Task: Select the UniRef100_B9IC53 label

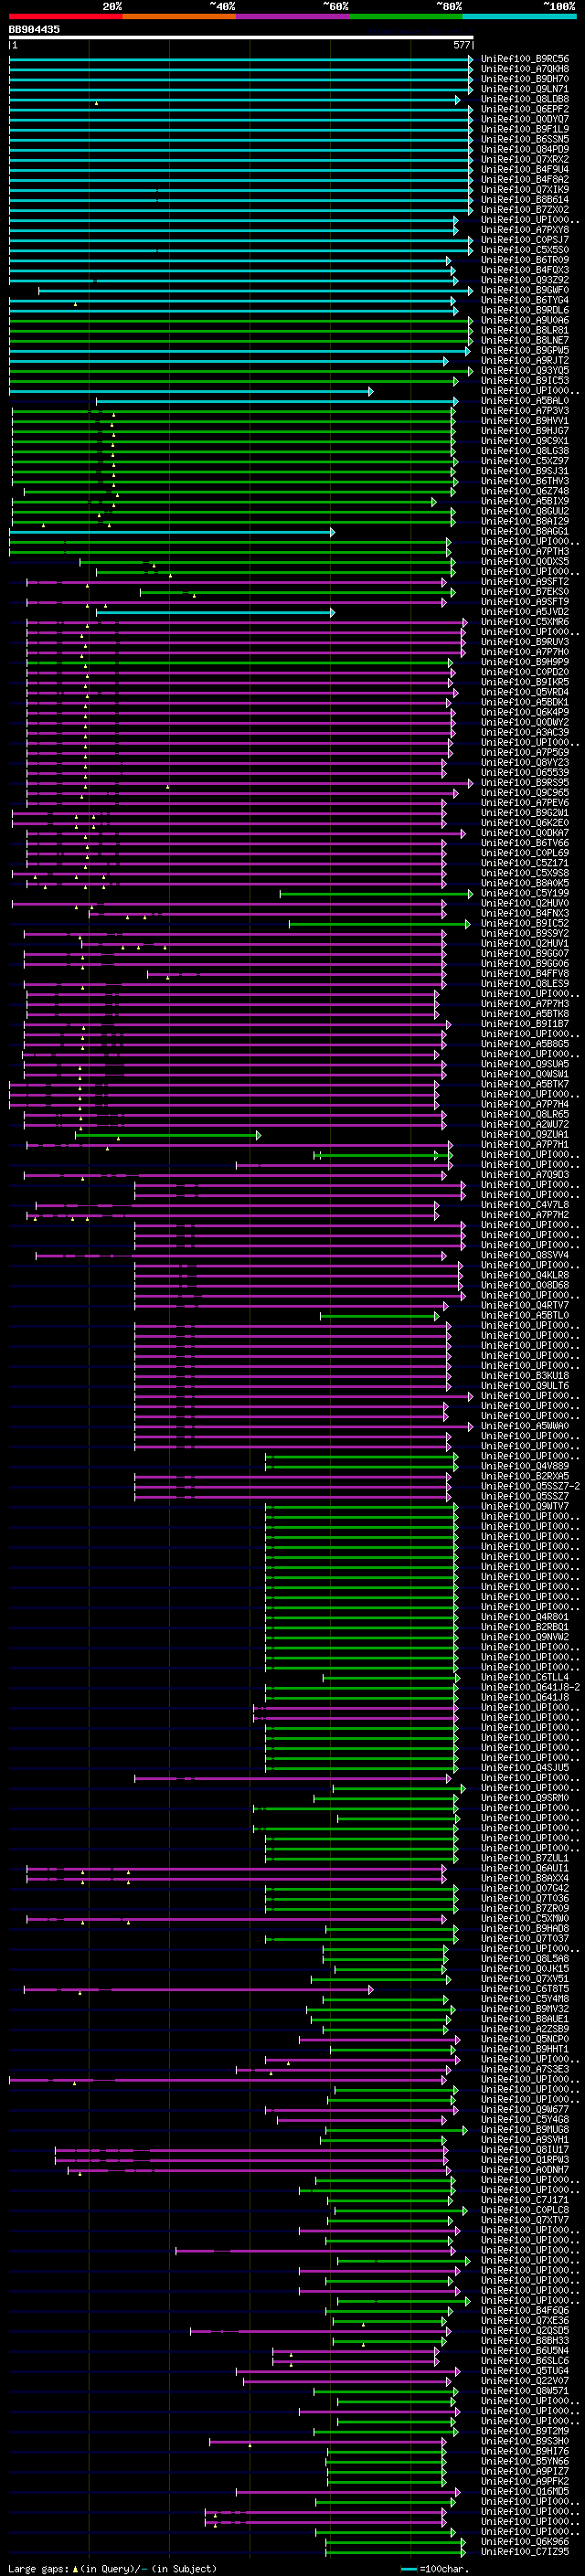Action: click(525, 380)
